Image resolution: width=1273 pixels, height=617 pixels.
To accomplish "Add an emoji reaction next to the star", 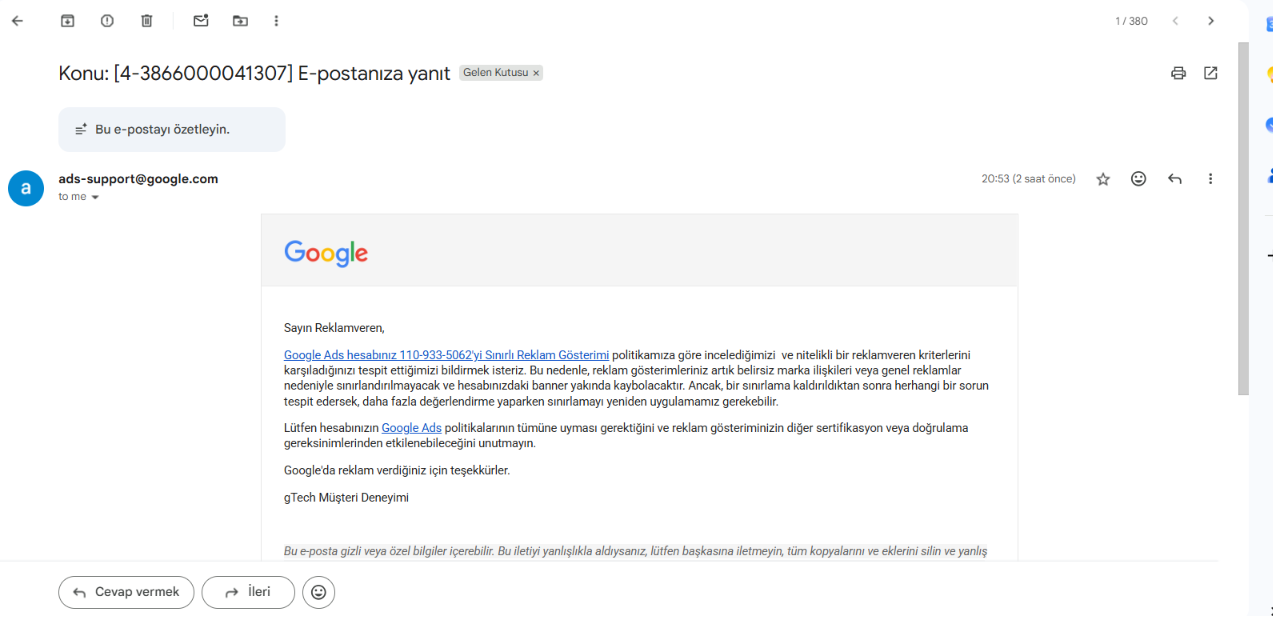I will click(x=1138, y=179).
